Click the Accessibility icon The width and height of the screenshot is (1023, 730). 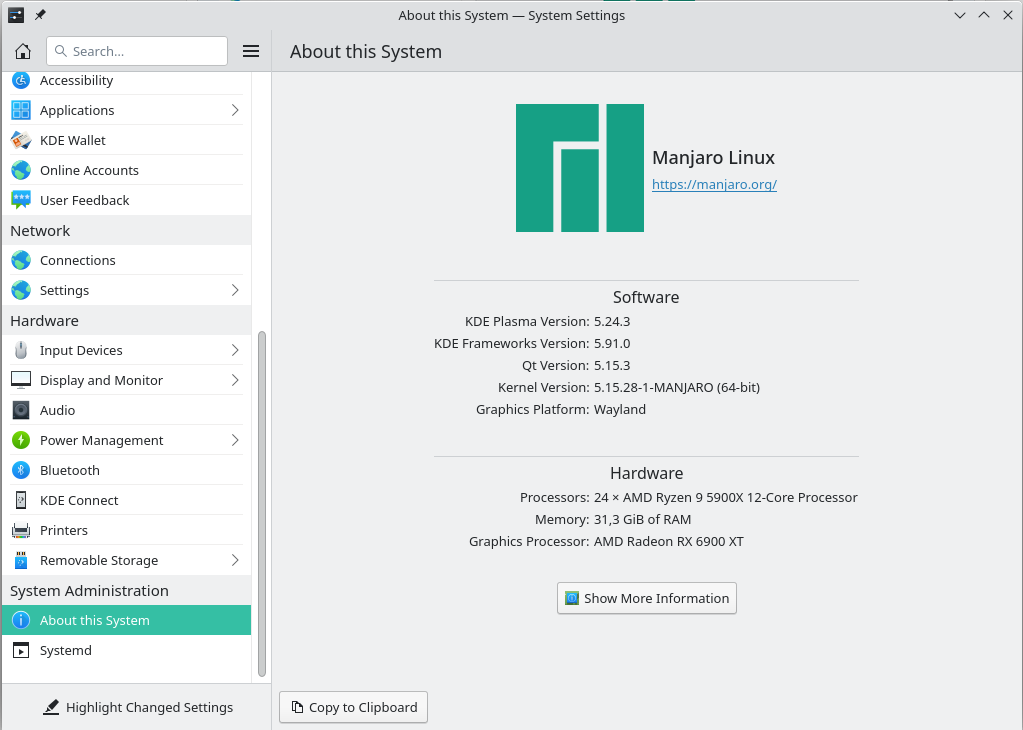[21, 80]
